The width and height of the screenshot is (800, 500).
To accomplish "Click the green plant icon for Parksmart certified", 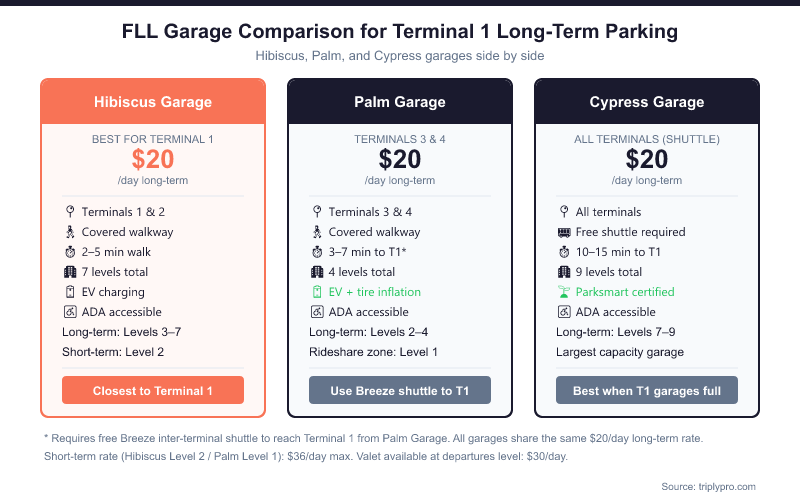I will [564, 292].
